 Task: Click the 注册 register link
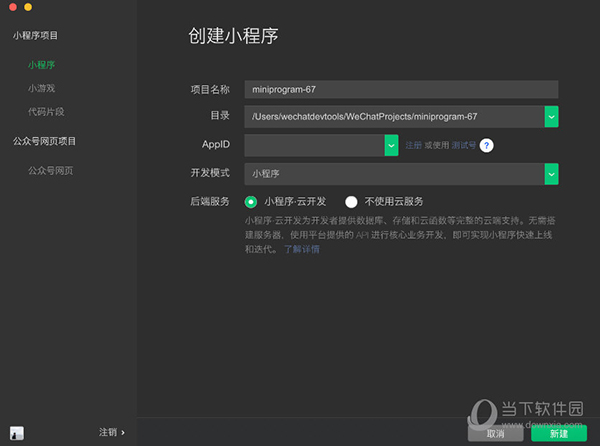pos(413,145)
